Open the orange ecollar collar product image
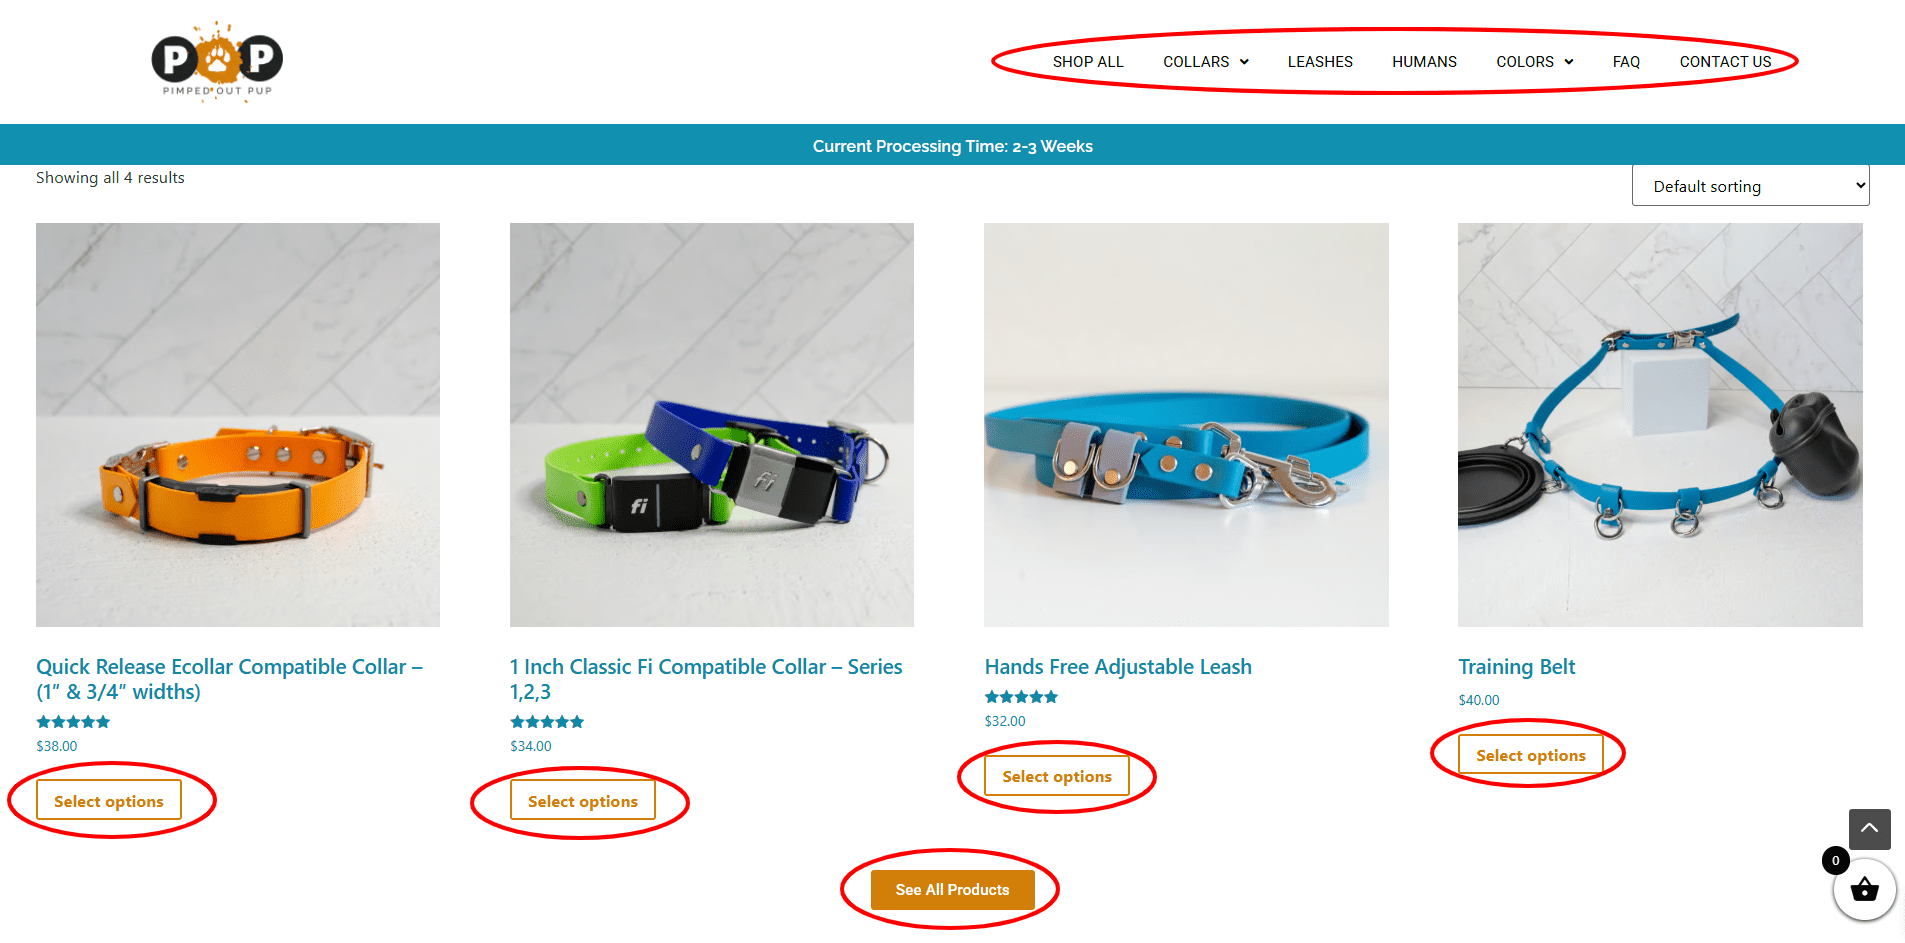1905x943 pixels. pos(238,425)
